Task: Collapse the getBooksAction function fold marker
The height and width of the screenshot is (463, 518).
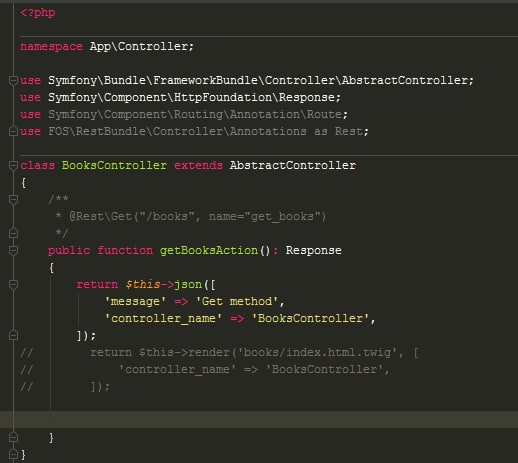Action: point(13,250)
